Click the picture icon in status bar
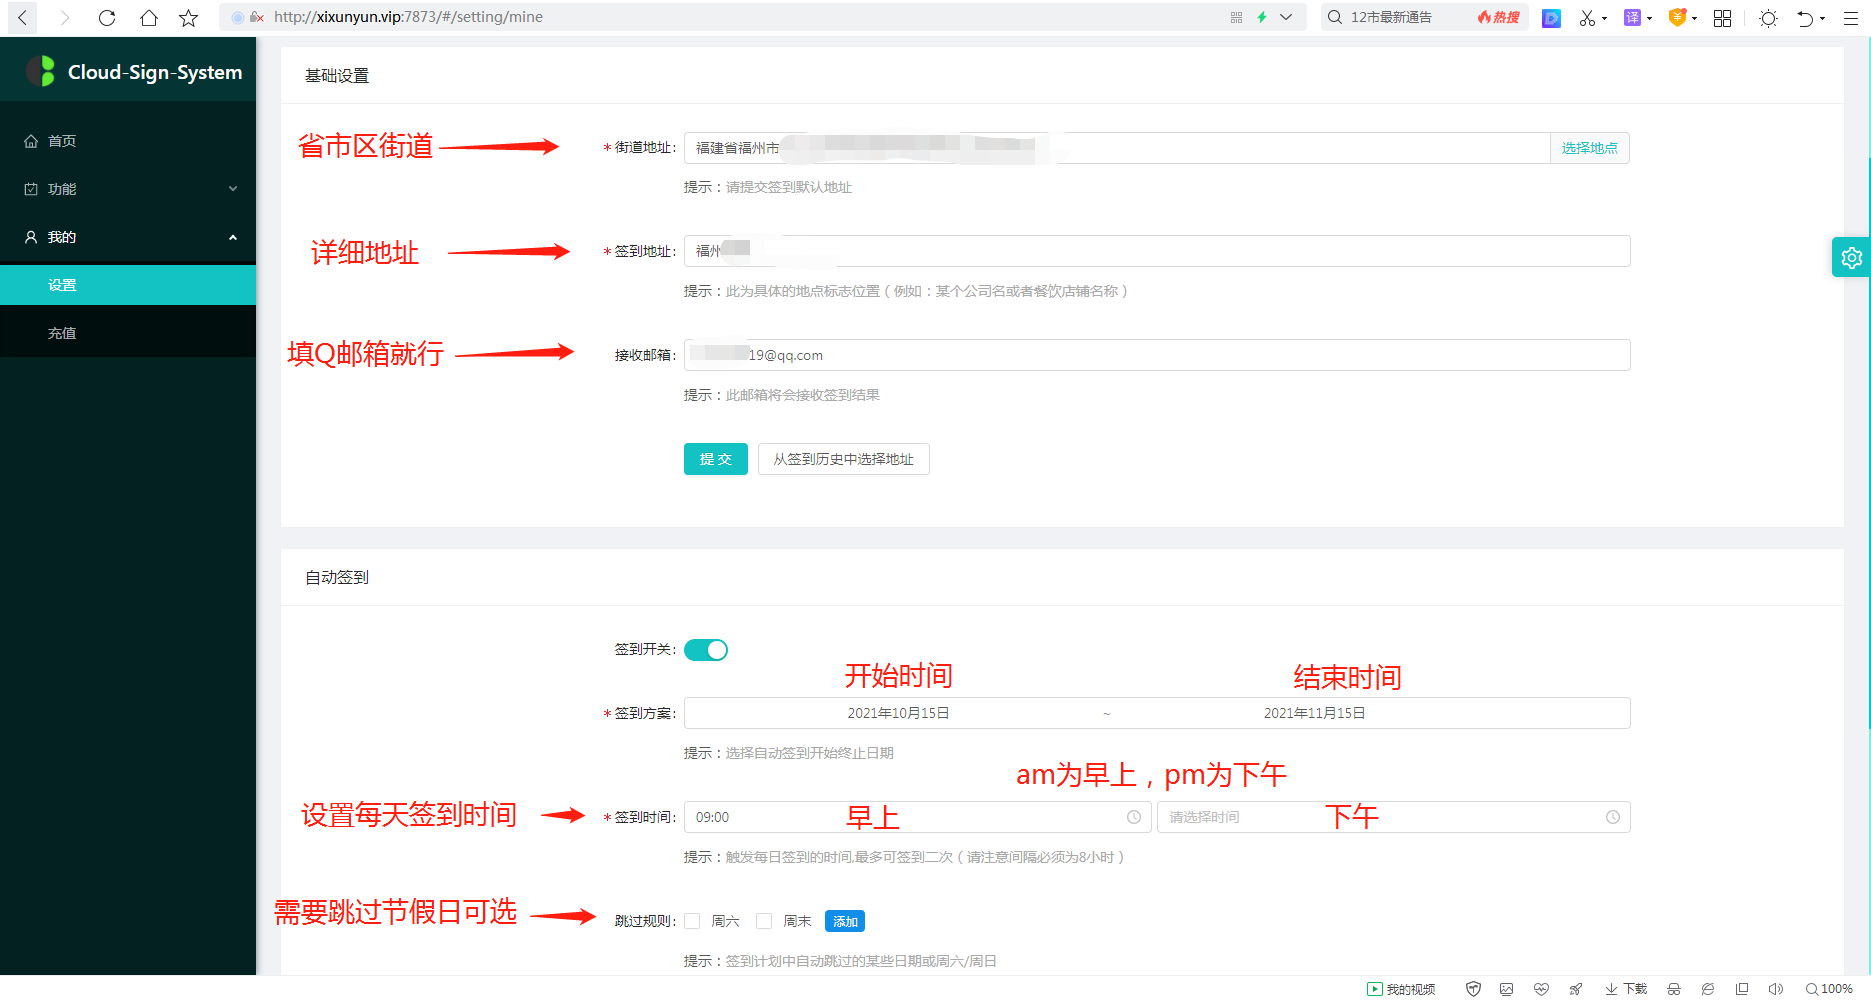This screenshot has height=1000, width=1871. (1507, 989)
